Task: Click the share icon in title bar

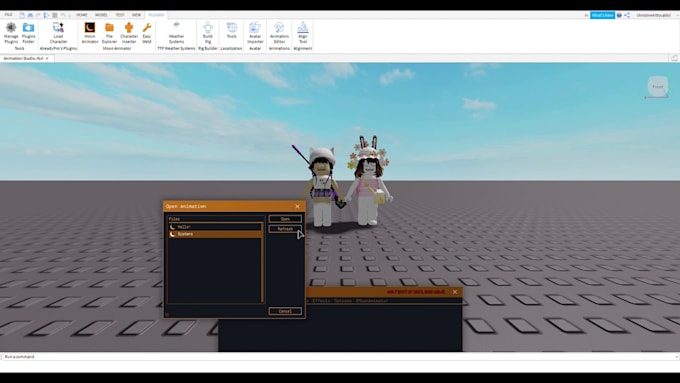Action: pyautogui.click(x=627, y=15)
